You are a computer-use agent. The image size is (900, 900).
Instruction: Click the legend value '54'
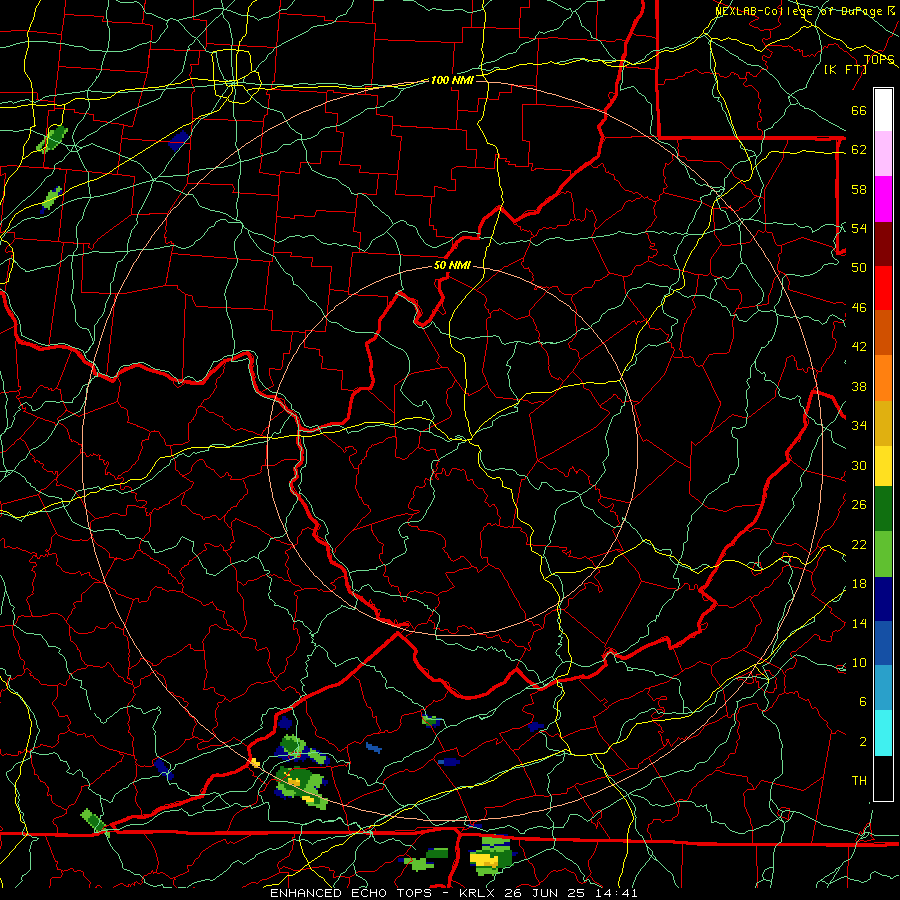859,228
